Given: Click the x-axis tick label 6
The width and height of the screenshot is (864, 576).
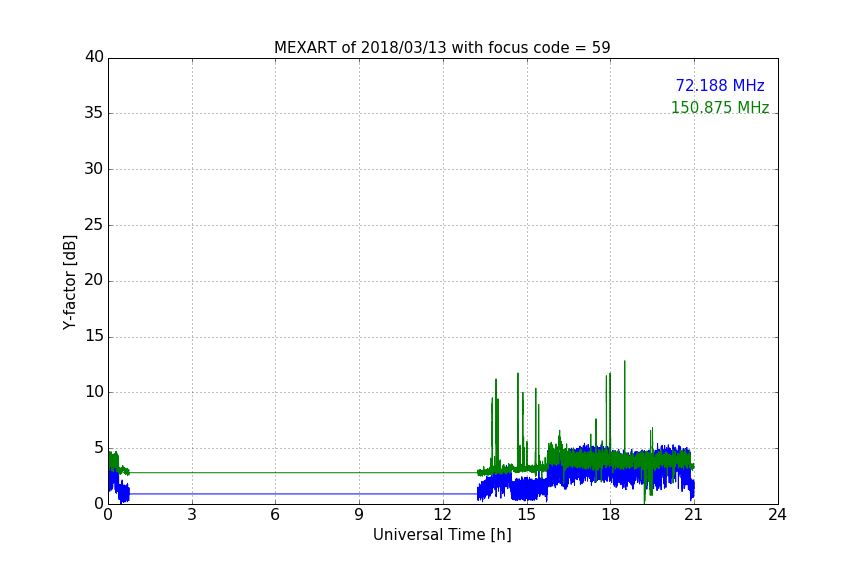Looking at the screenshot, I should [x=275, y=516].
